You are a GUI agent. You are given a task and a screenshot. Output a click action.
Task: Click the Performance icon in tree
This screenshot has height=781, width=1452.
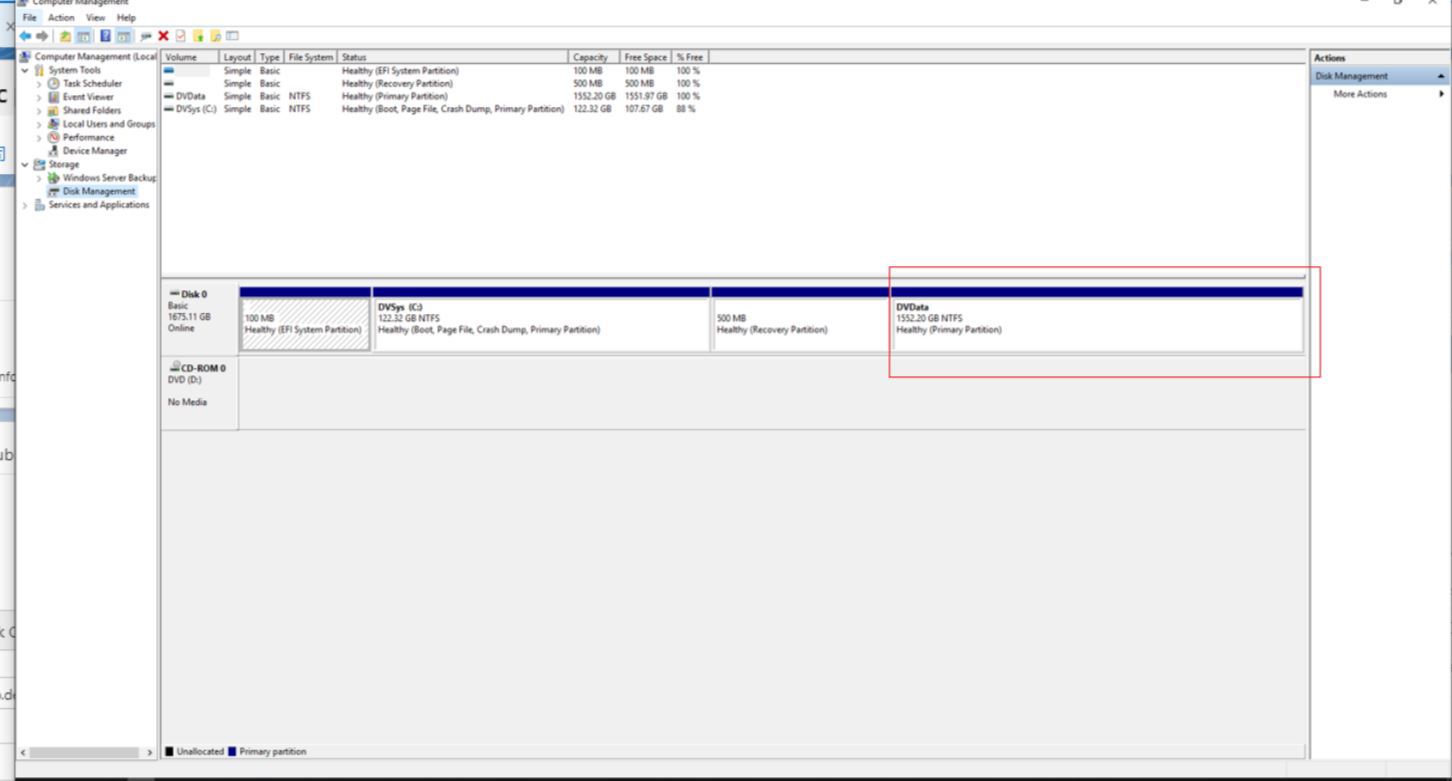(54, 137)
